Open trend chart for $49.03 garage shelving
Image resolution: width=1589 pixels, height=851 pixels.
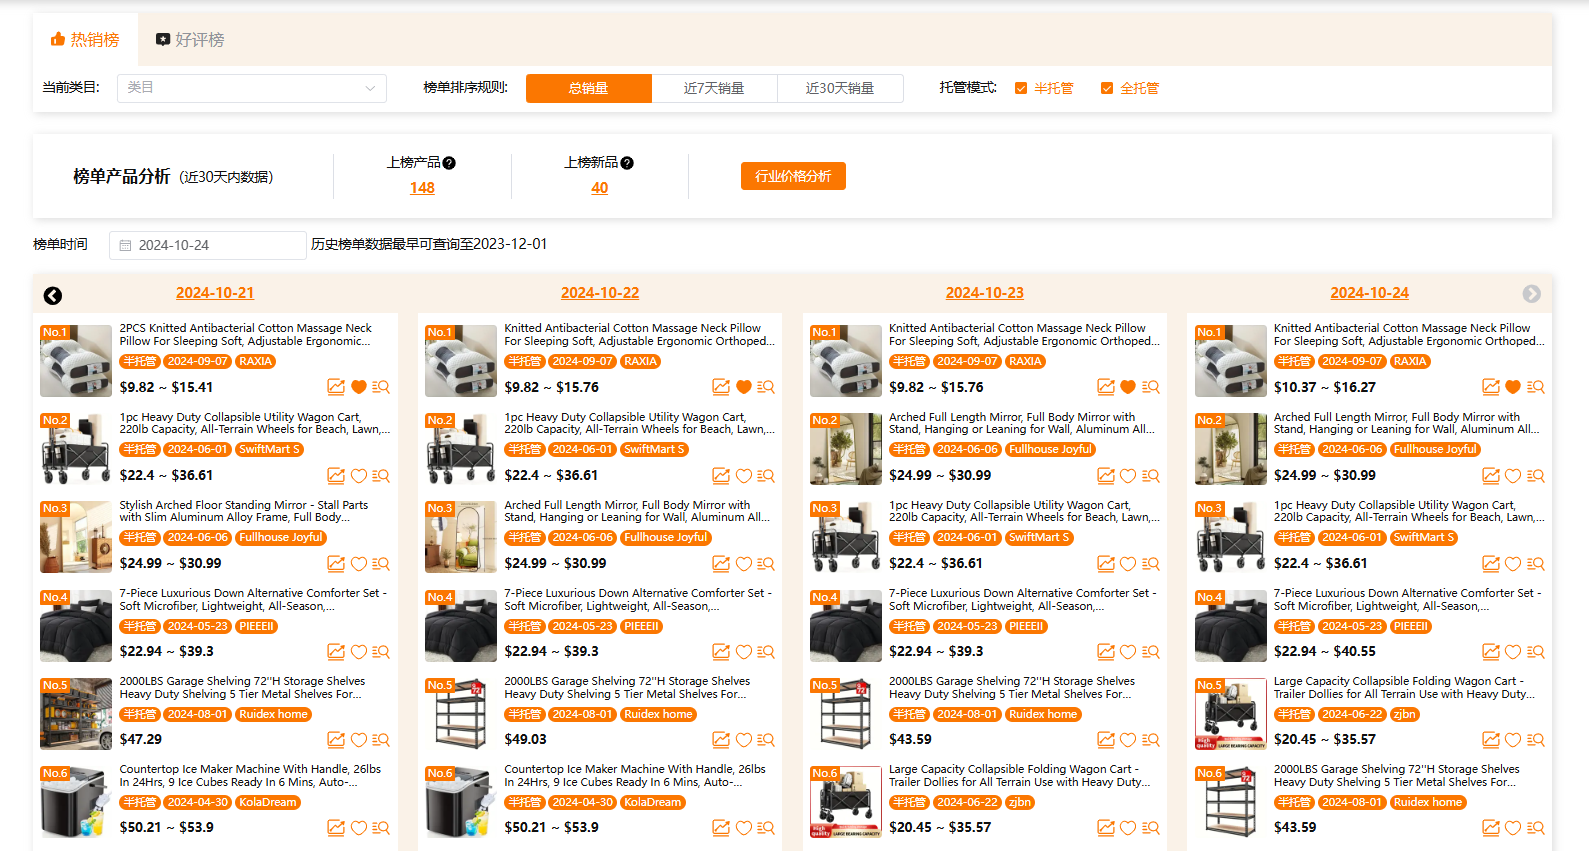click(x=721, y=740)
